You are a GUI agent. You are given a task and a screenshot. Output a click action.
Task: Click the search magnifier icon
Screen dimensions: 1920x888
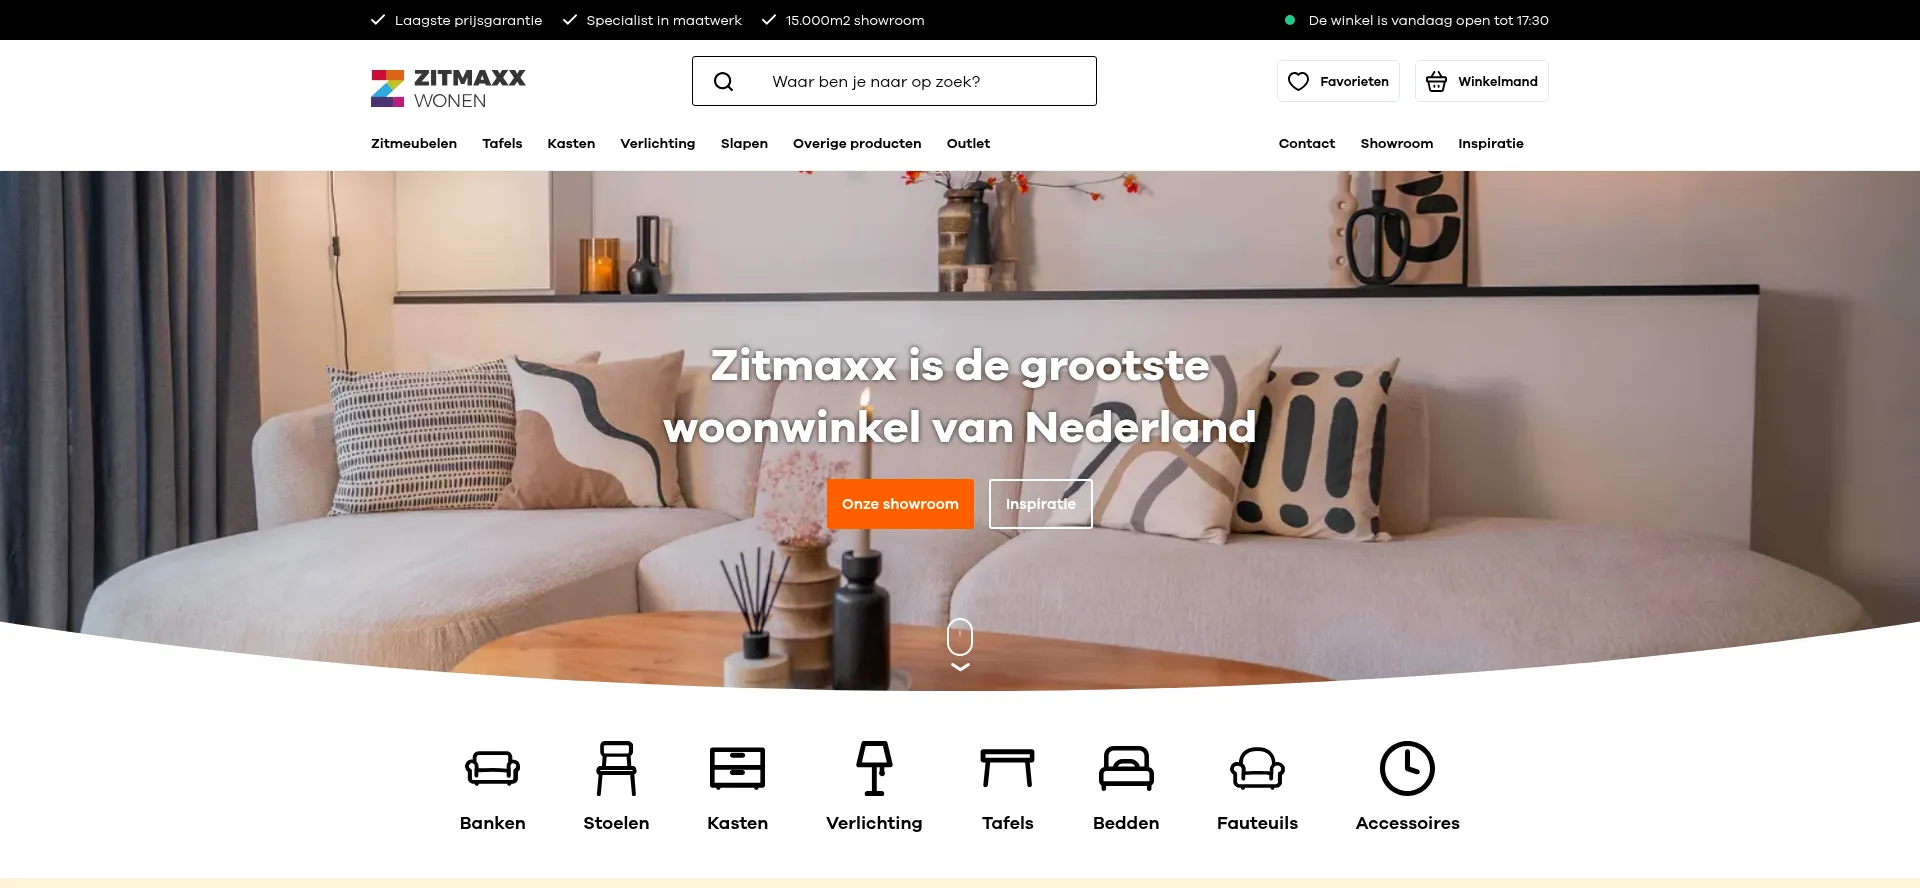[x=724, y=82]
